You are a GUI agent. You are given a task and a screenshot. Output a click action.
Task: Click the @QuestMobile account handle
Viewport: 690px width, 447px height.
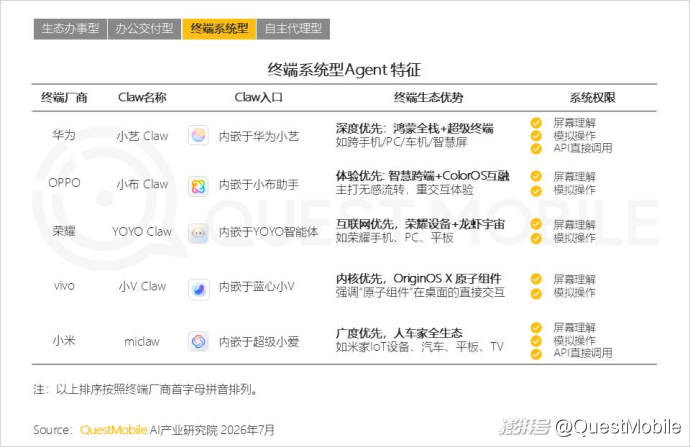pyautogui.click(x=618, y=427)
